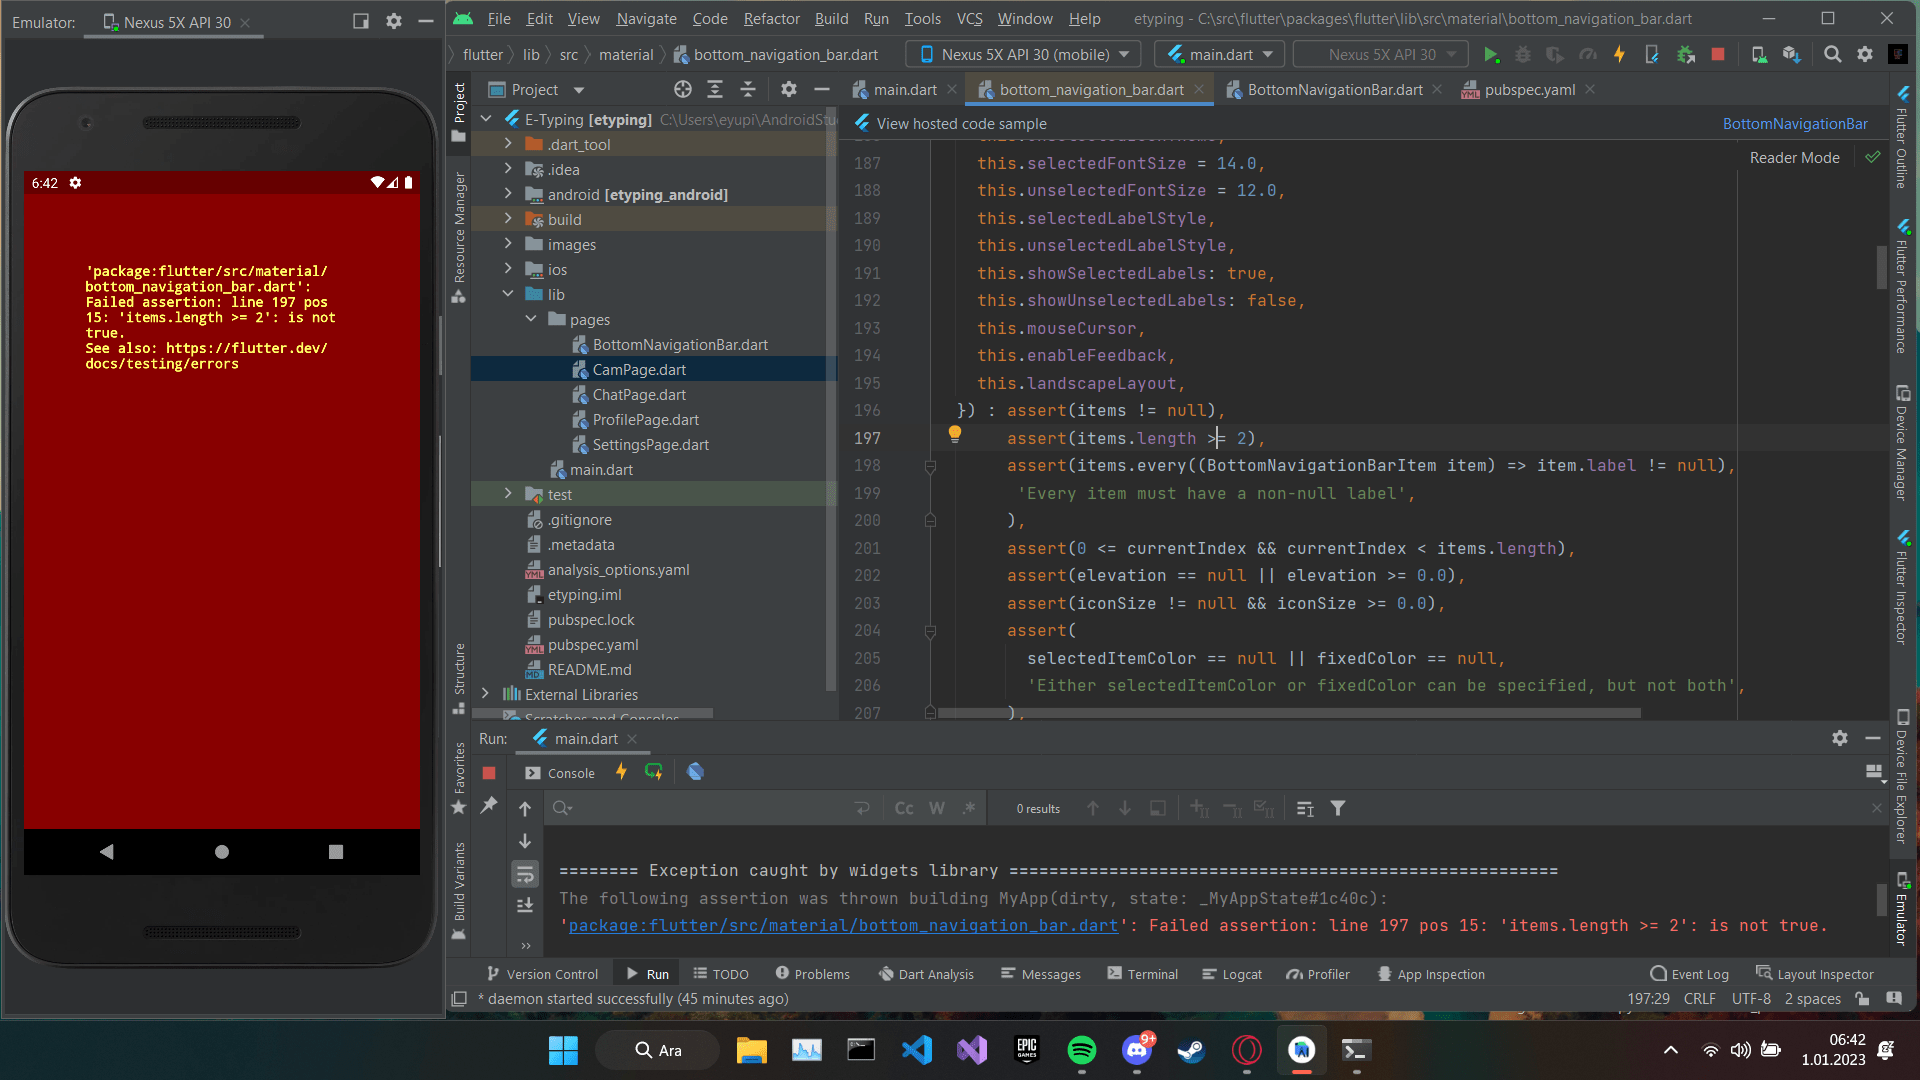Open the main.dart run configuration dropdown
Viewport: 1920px width, 1080px height.
(x=1218, y=54)
